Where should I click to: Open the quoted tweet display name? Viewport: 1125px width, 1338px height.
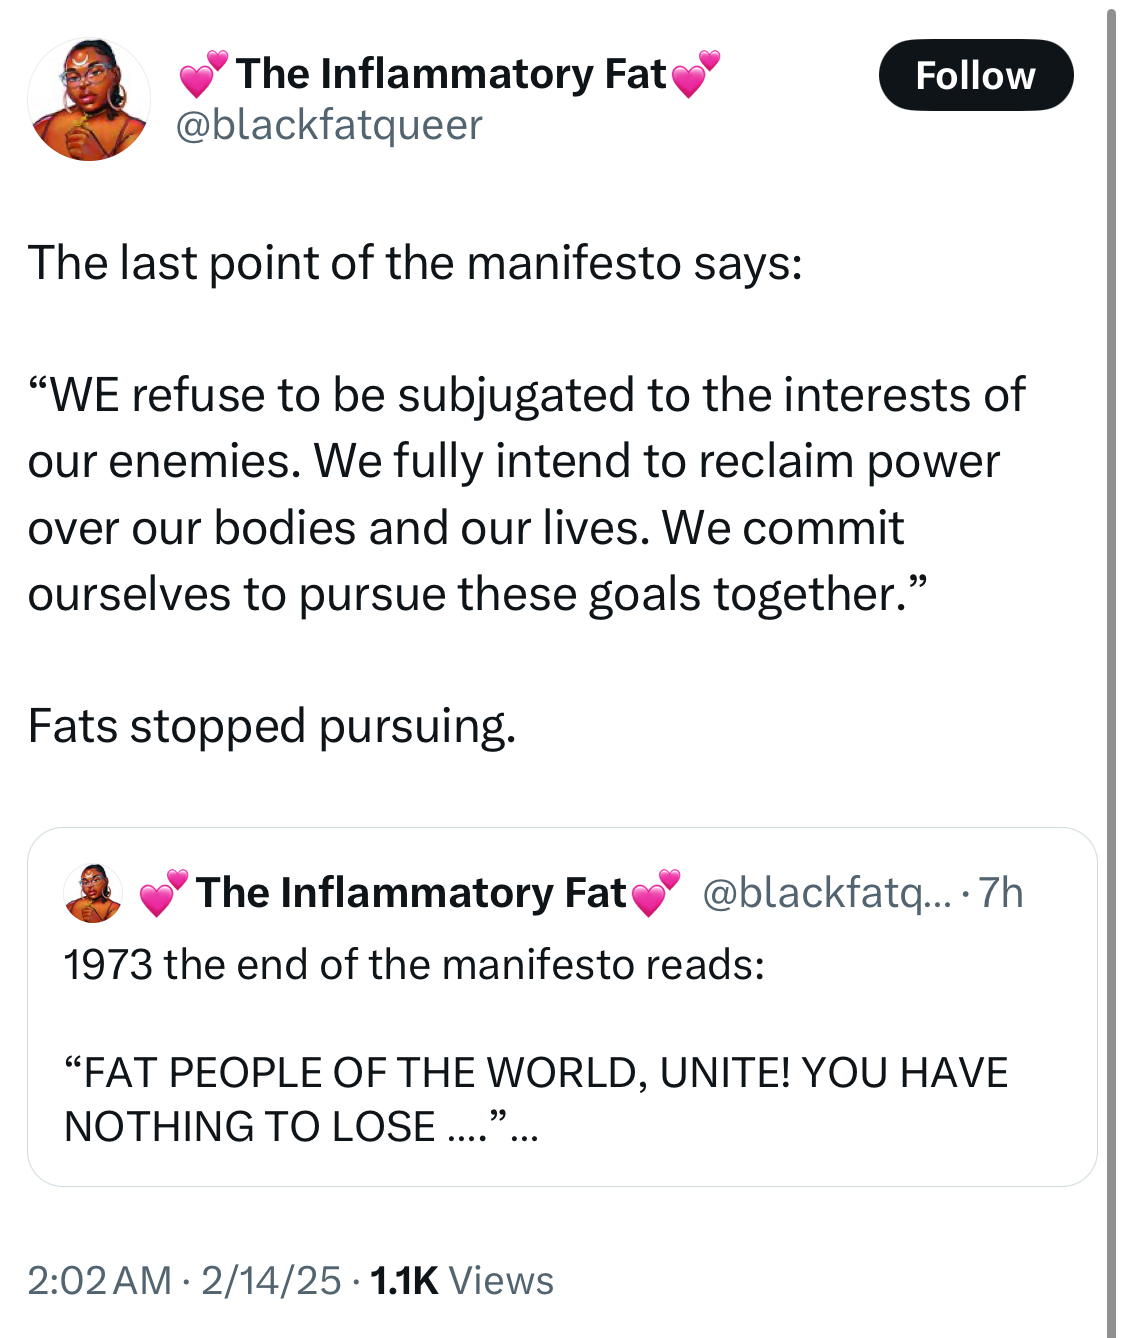pyautogui.click(x=410, y=893)
